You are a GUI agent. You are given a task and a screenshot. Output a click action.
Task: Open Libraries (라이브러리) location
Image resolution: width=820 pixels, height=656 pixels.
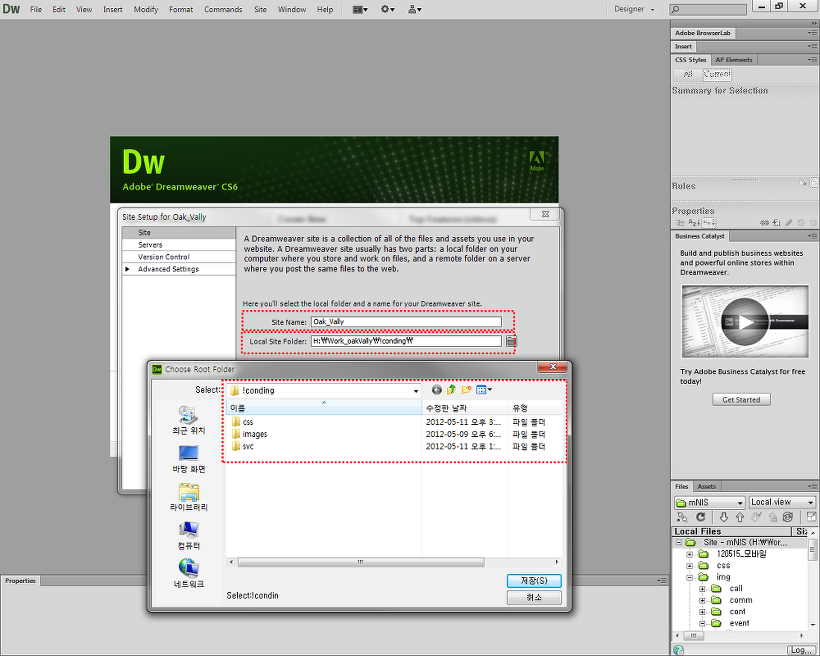(x=188, y=497)
